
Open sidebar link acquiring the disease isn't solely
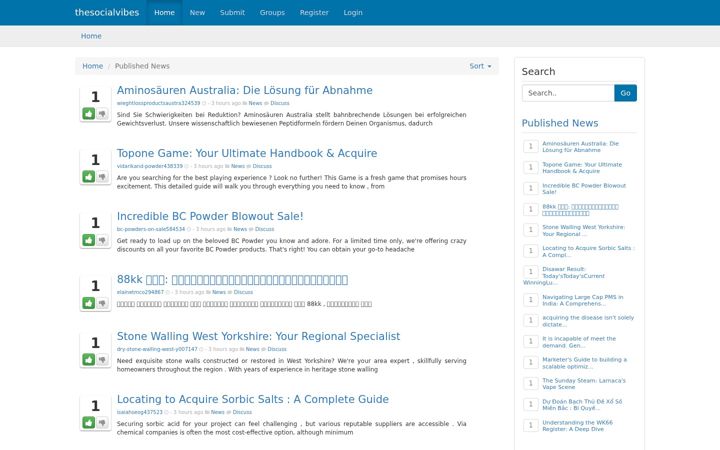coord(588,321)
